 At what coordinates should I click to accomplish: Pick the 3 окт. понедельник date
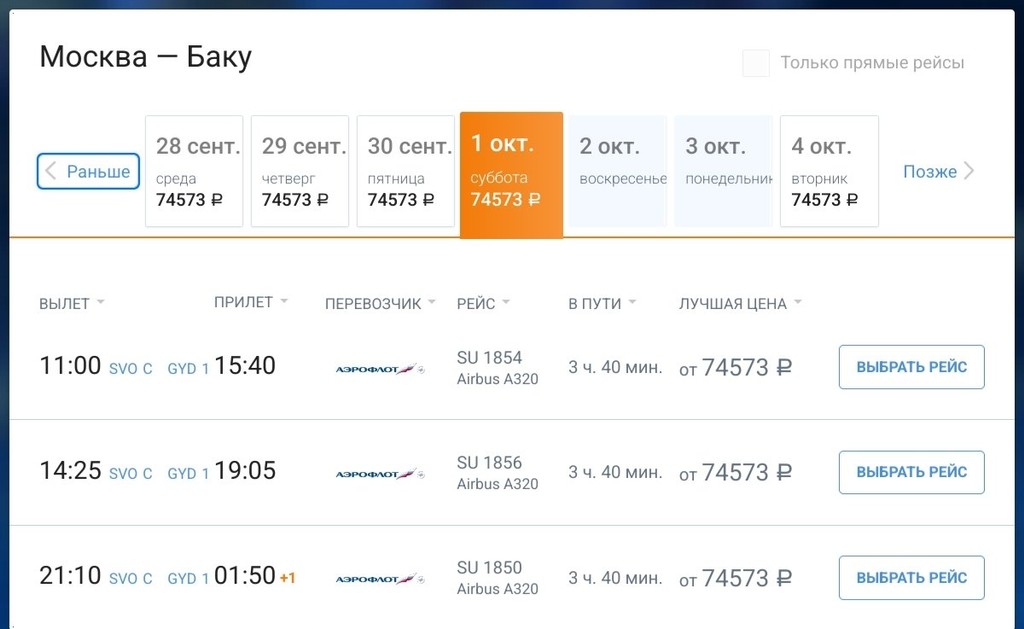tap(724, 171)
